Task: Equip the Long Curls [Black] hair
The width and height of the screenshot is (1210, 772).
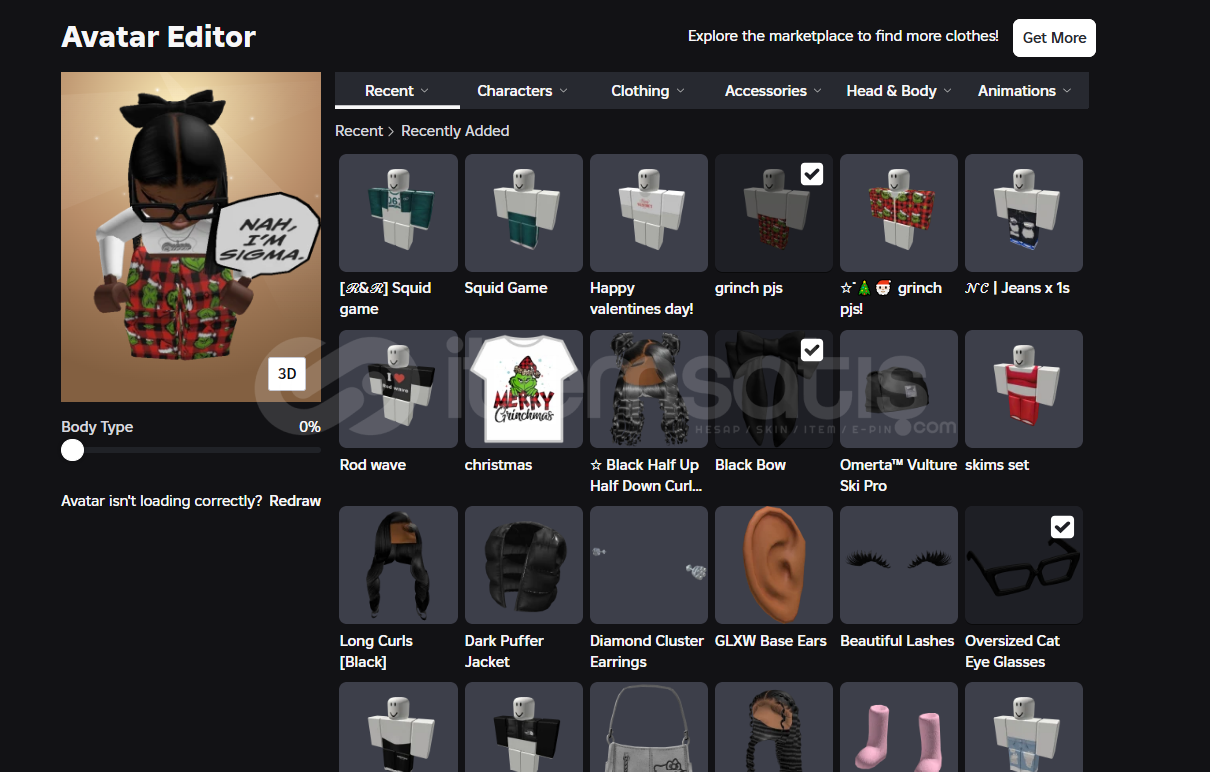Action: point(398,565)
